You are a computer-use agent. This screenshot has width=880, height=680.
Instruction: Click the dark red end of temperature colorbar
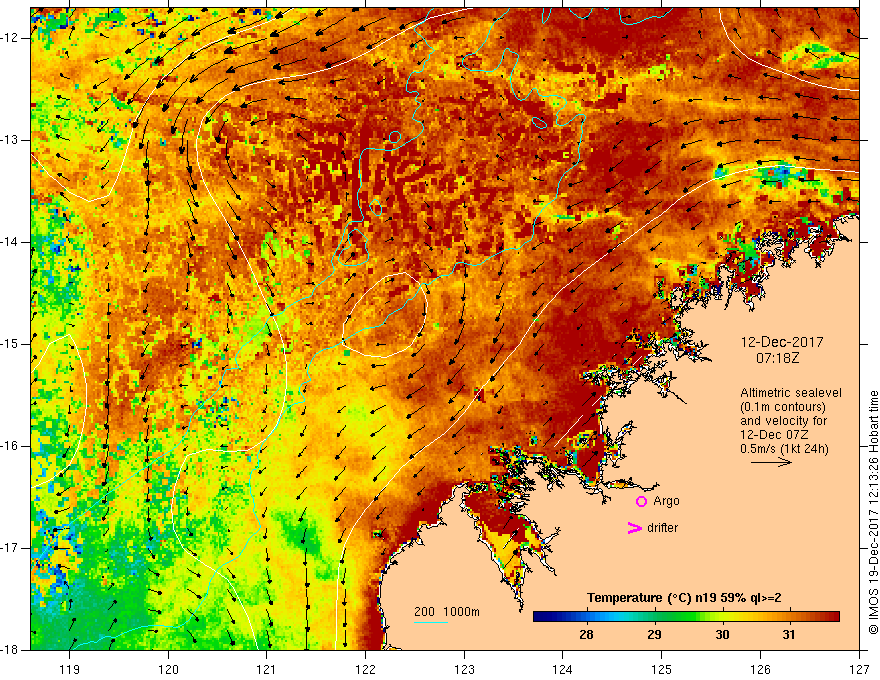pos(833,617)
